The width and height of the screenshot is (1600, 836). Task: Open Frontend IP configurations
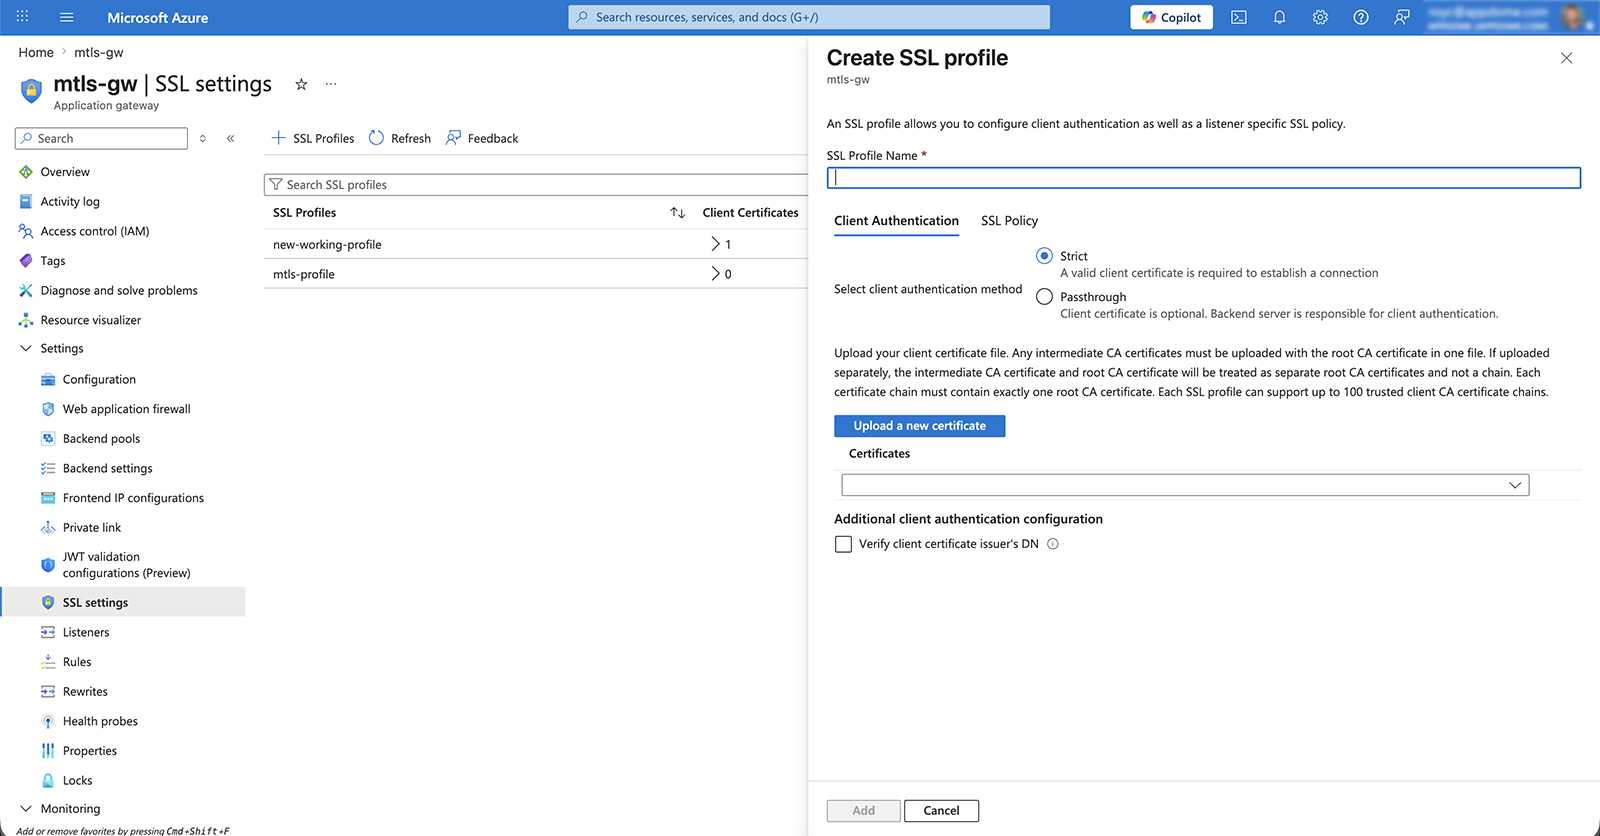coord(133,498)
